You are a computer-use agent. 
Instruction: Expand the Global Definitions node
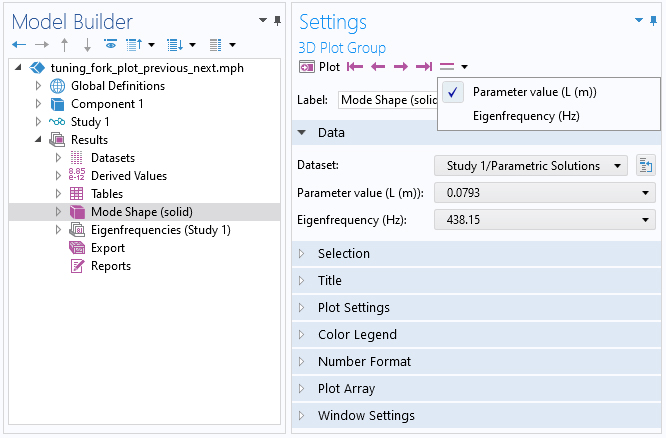[38, 86]
